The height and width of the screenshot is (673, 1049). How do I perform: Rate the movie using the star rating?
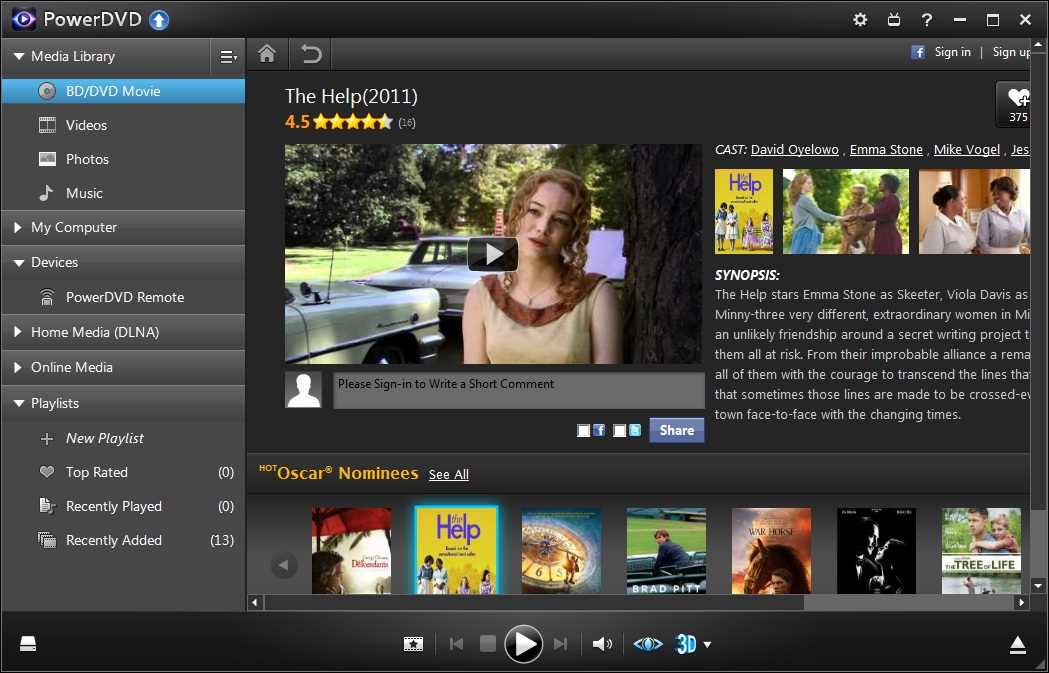click(x=353, y=122)
